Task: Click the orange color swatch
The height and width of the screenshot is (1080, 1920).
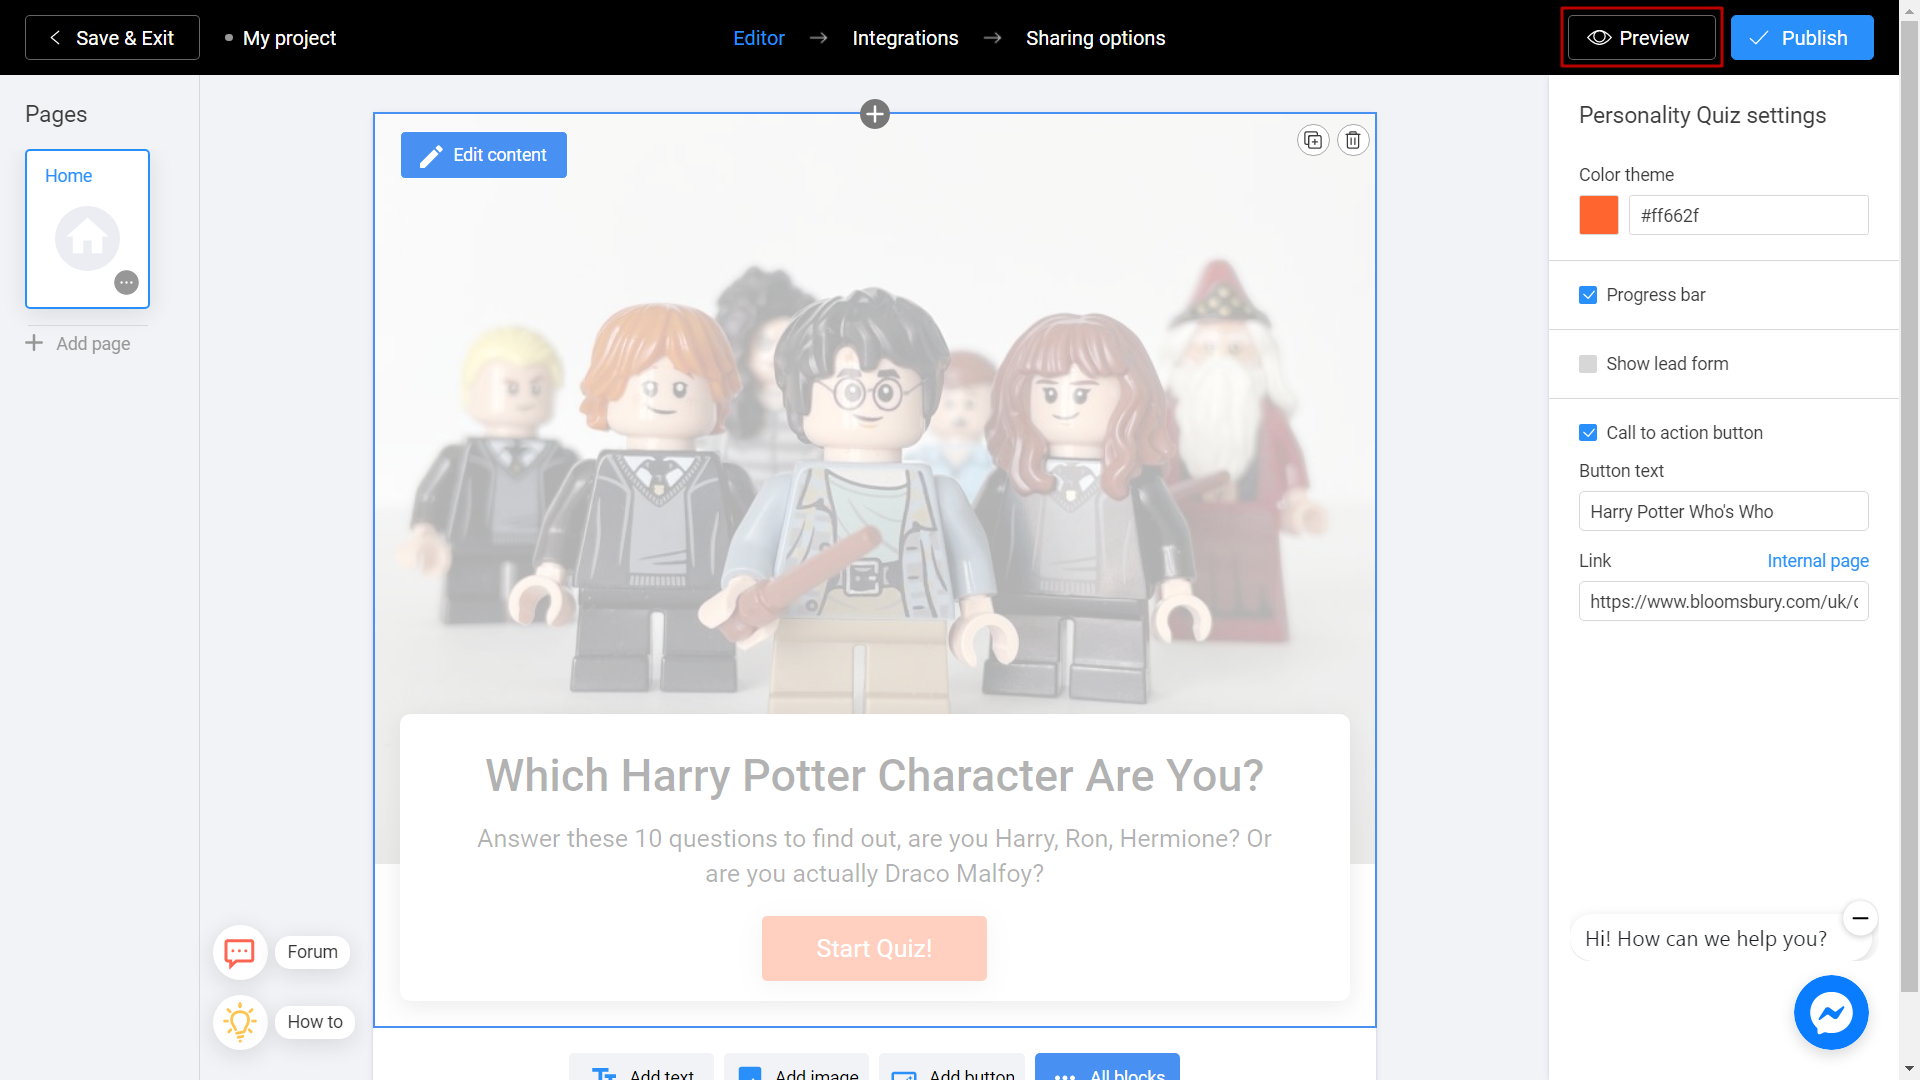Action: click(x=1600, y=215)
